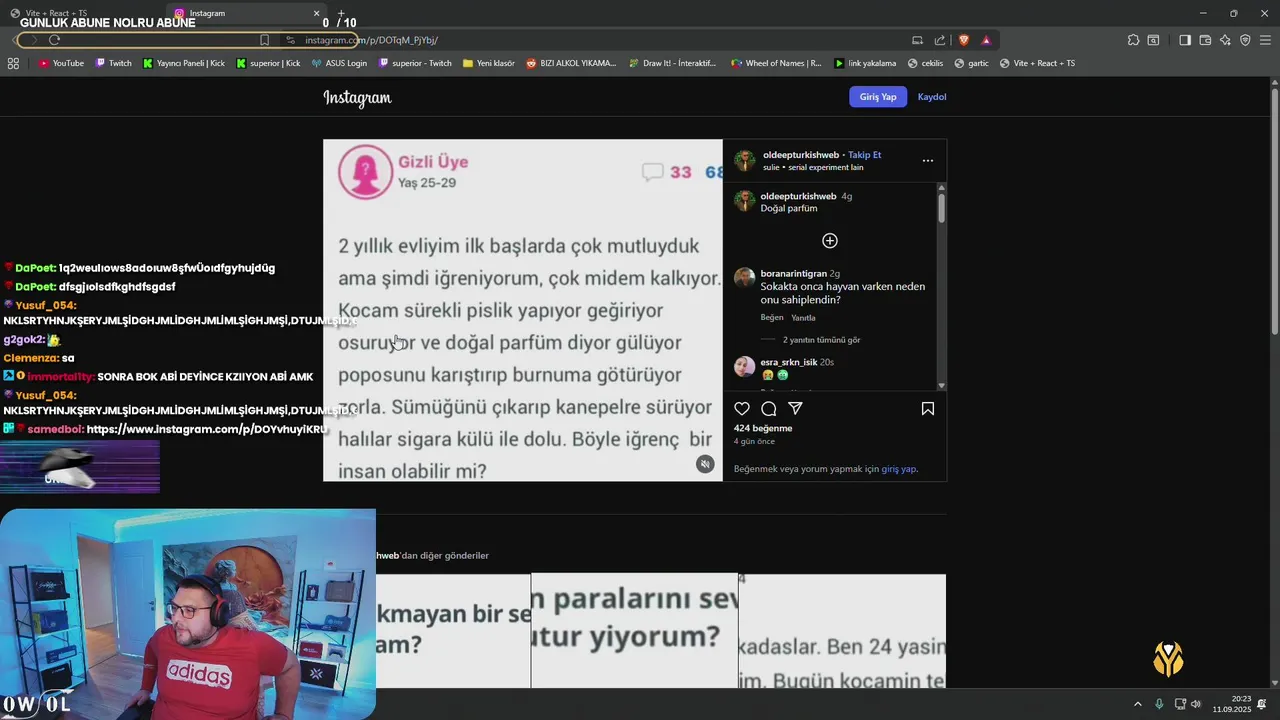The width and height of the screenshot is (1280, 720).
Task: Click 'giriş yap' link below post
Action: pos(898,469)
